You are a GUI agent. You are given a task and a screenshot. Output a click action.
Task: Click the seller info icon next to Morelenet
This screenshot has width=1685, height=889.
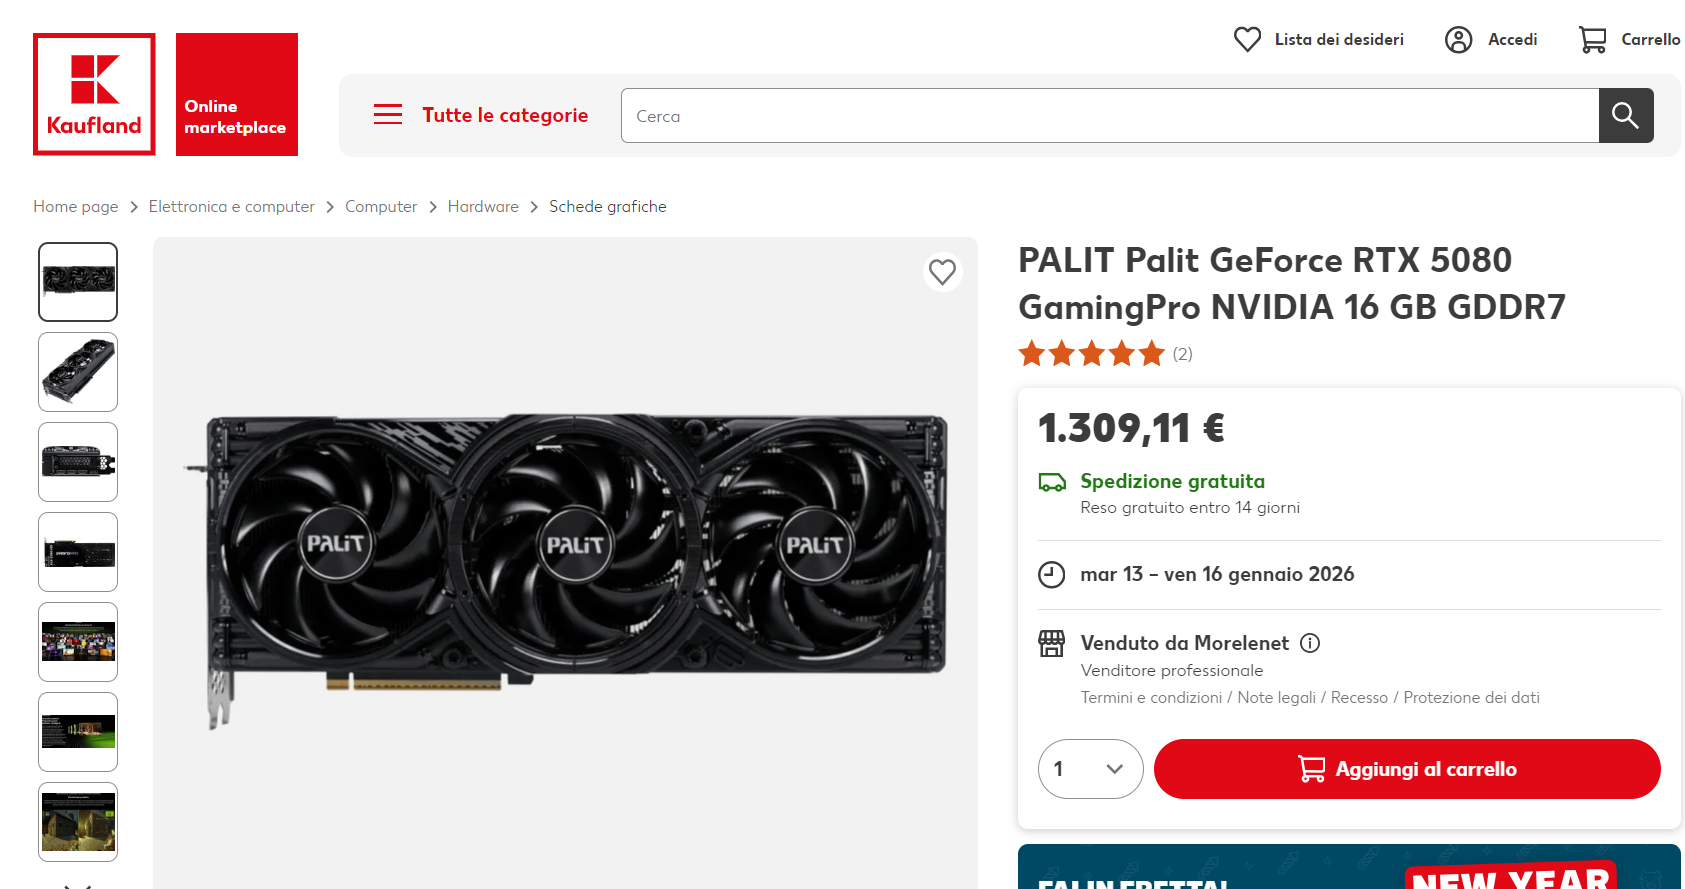[x=1310, y=643]
